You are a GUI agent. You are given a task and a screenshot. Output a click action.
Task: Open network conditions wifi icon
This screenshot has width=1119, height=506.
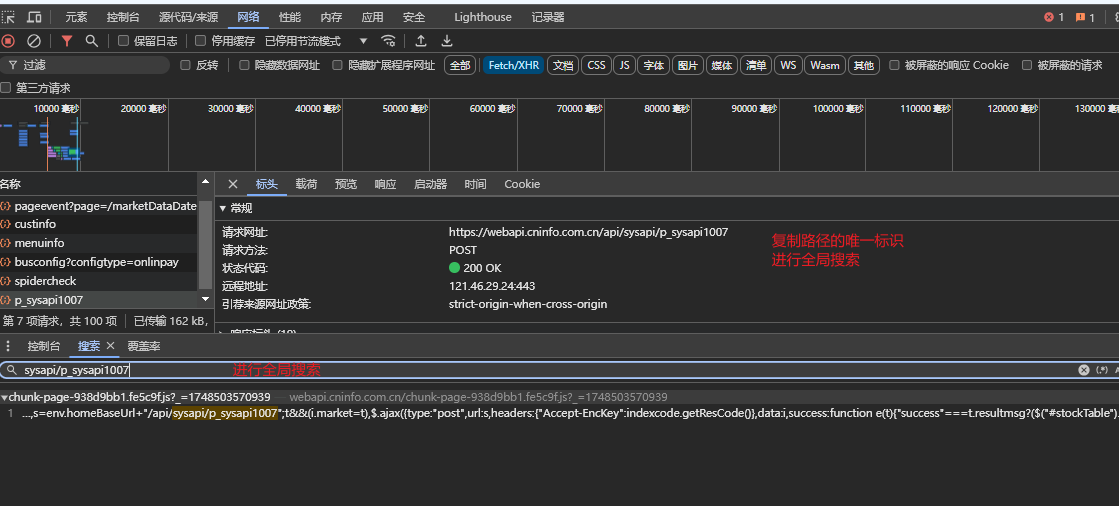[x=388, y=41]
